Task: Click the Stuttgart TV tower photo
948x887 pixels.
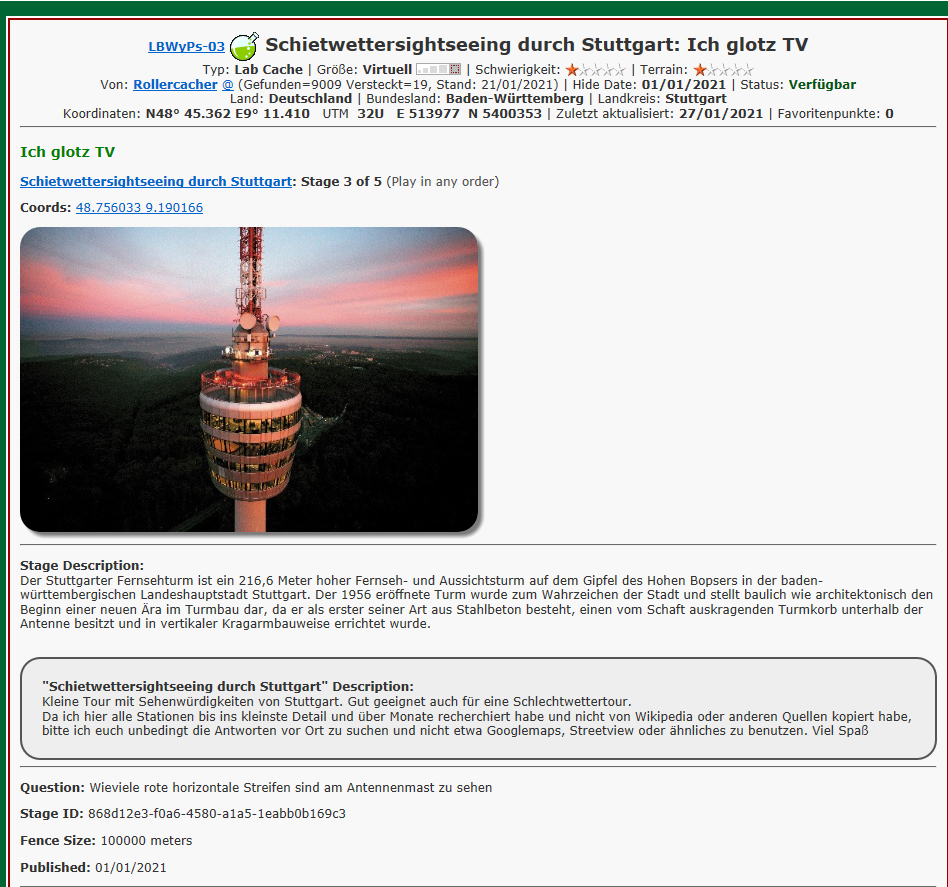Action: (x=249, y=380)
